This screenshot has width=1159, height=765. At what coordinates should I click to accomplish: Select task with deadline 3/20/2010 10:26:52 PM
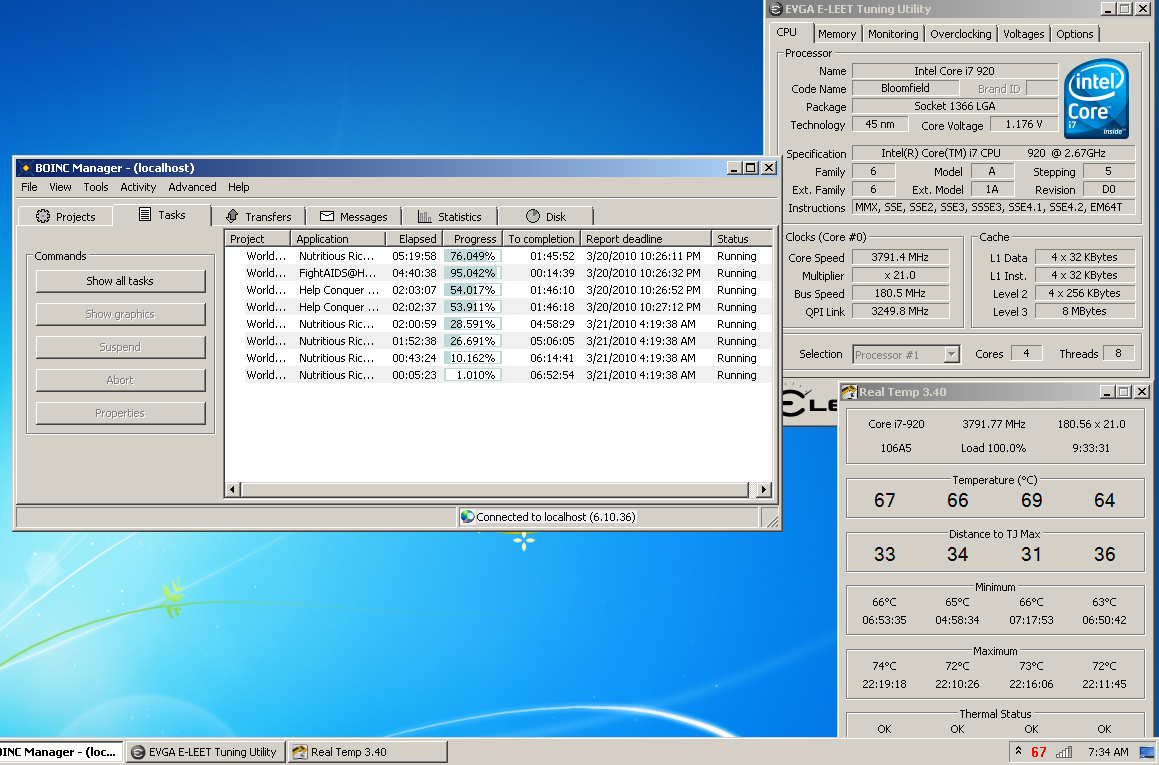click(498, 290)
